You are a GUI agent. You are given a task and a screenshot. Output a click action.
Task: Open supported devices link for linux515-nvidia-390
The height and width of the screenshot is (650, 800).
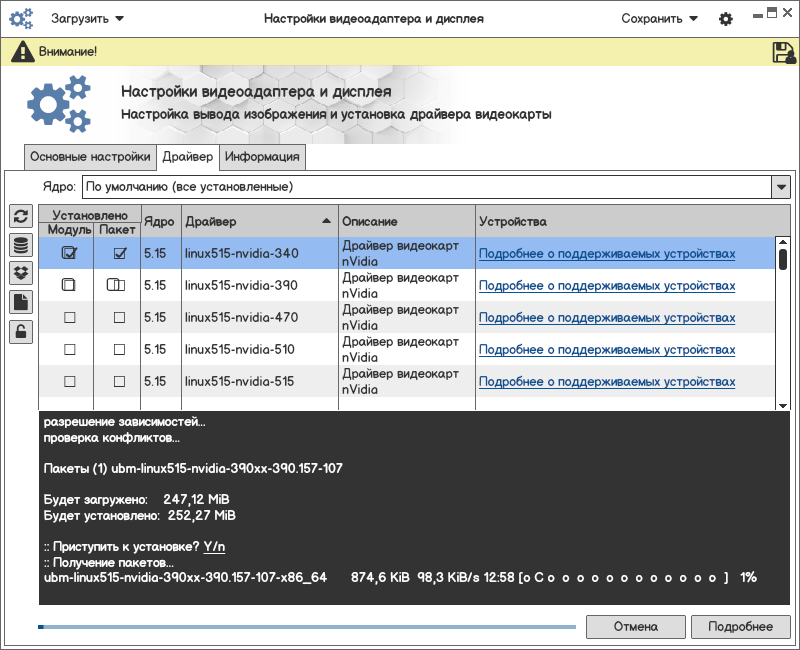pos(606,286)
